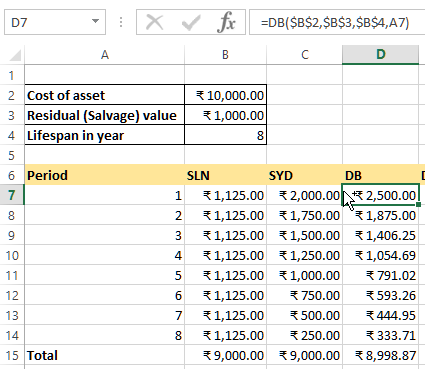Image resolution: width=425 pixels, height=369 pixels.
Task: Click the Enter checkmark formula bar icon
Action: [191, 22]
